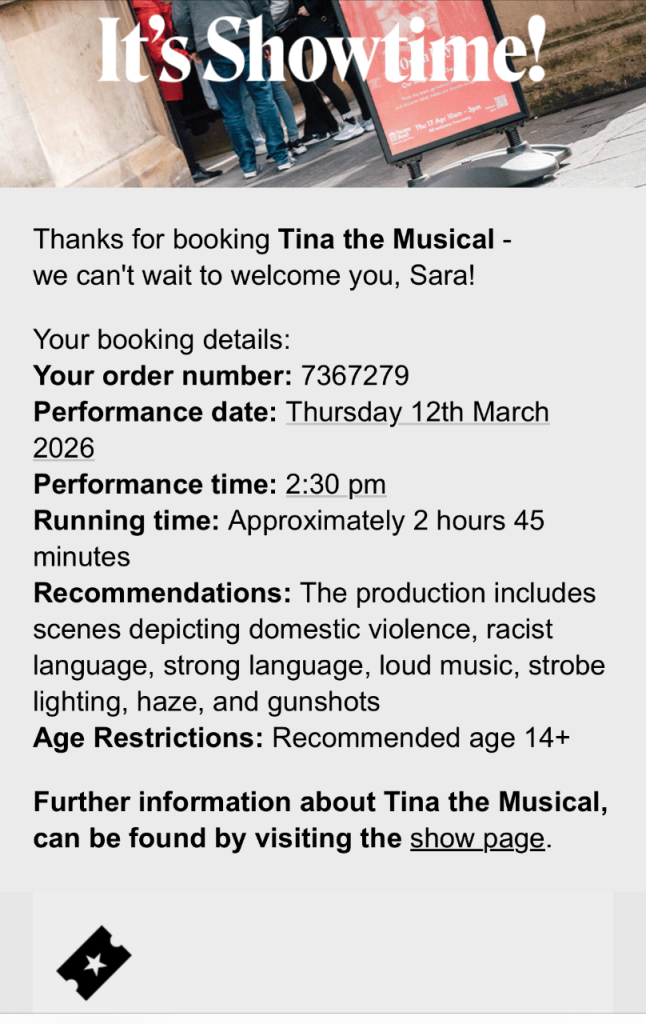646x1024 pixels.
Task: Click the Running time label
Action: tap(126, 521)
